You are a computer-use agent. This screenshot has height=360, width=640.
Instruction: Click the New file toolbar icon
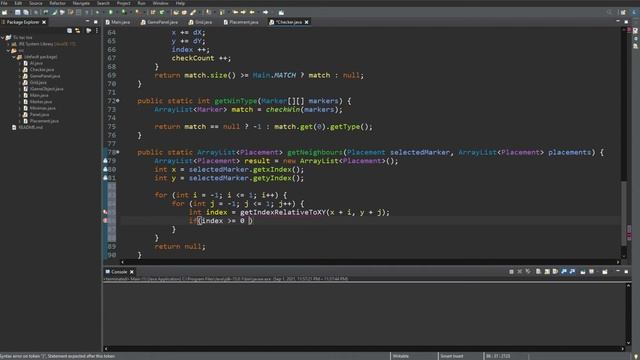coord(4,12)
